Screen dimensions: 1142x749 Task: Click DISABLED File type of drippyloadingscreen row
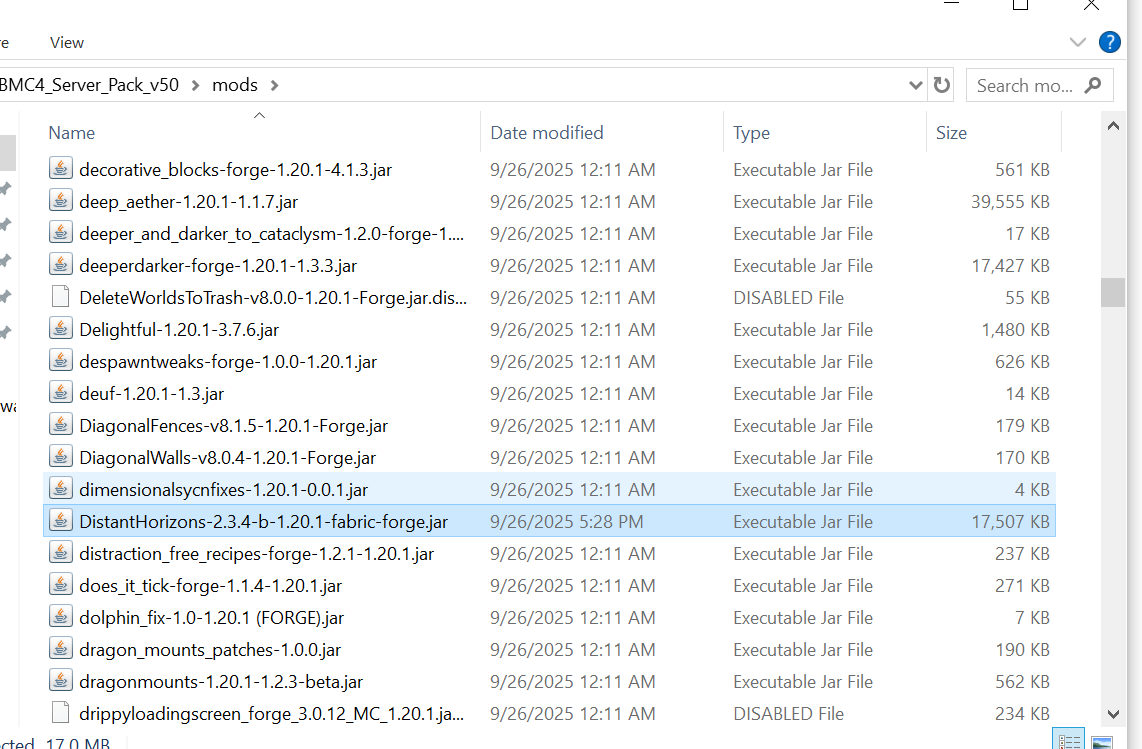tap(788, 714)
